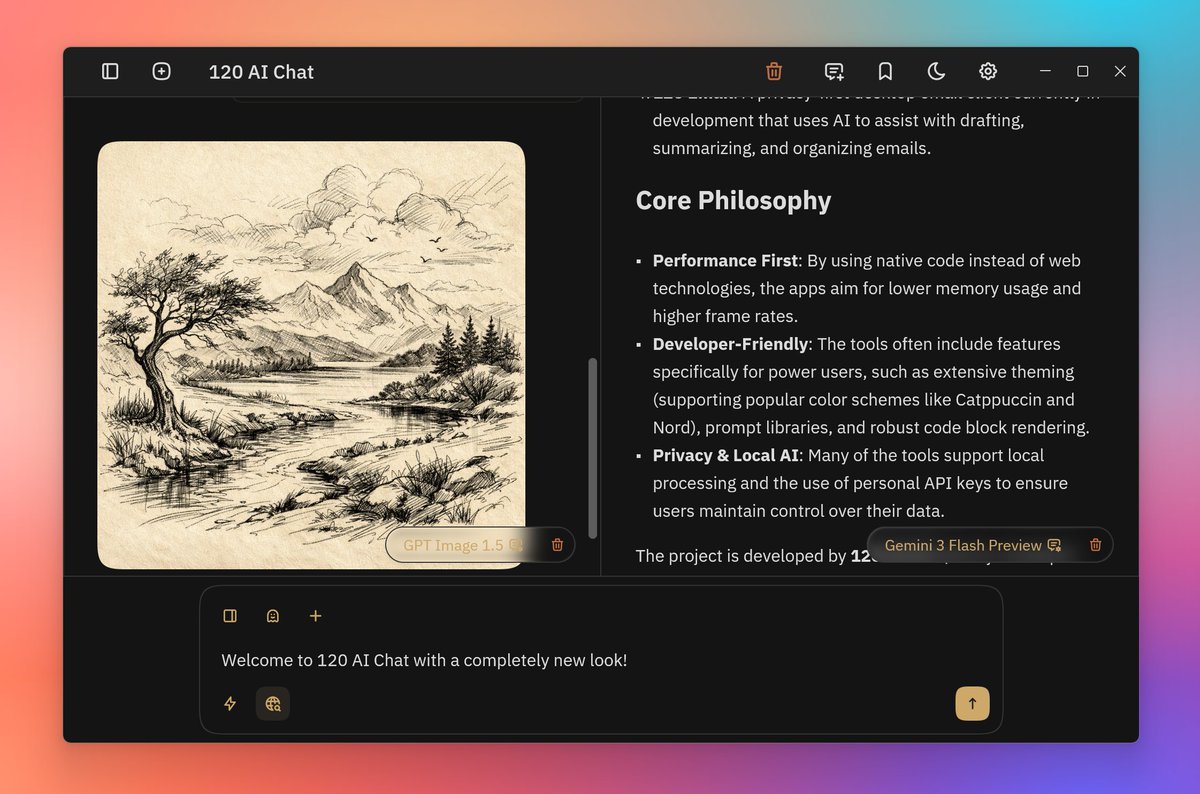
Task: Open settings gear icon
Action: point(988,71)
